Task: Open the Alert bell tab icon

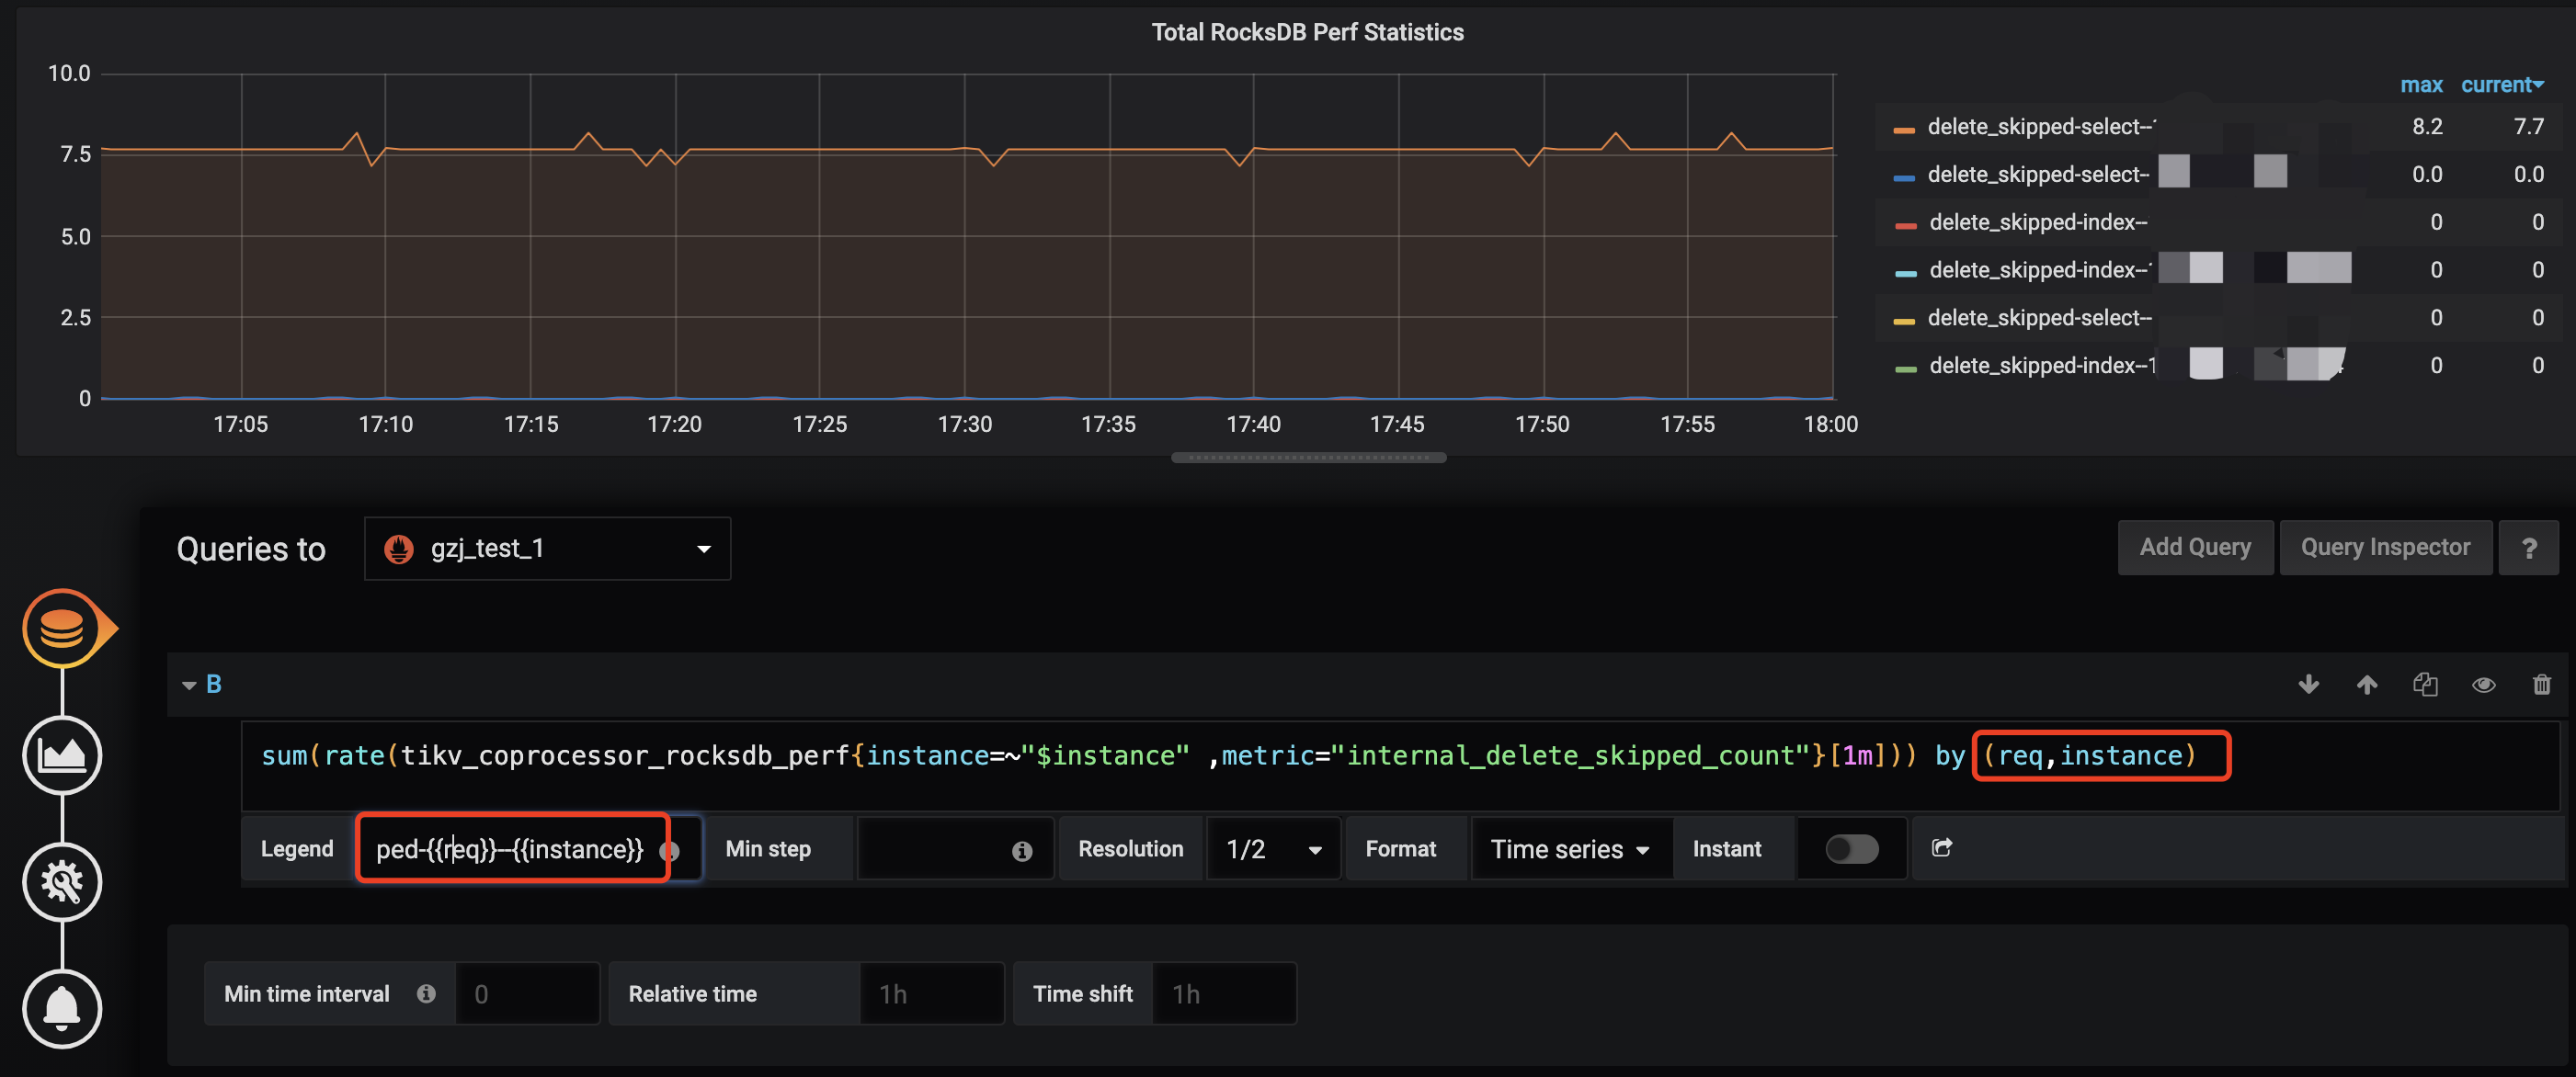Action: coord(62,1008)
